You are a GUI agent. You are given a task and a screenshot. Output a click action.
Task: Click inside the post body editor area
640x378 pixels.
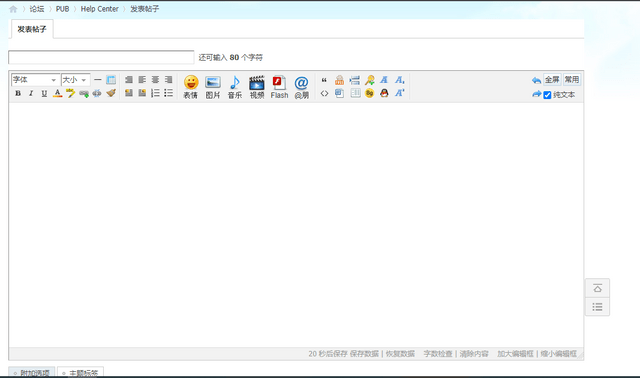pyautogui.click(x=296, y=225)
